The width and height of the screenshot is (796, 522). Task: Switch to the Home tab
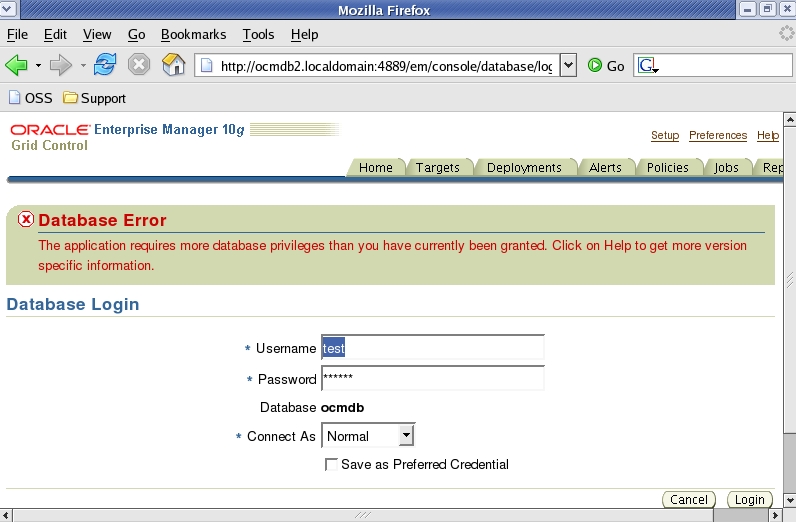(x=376, y=168)
